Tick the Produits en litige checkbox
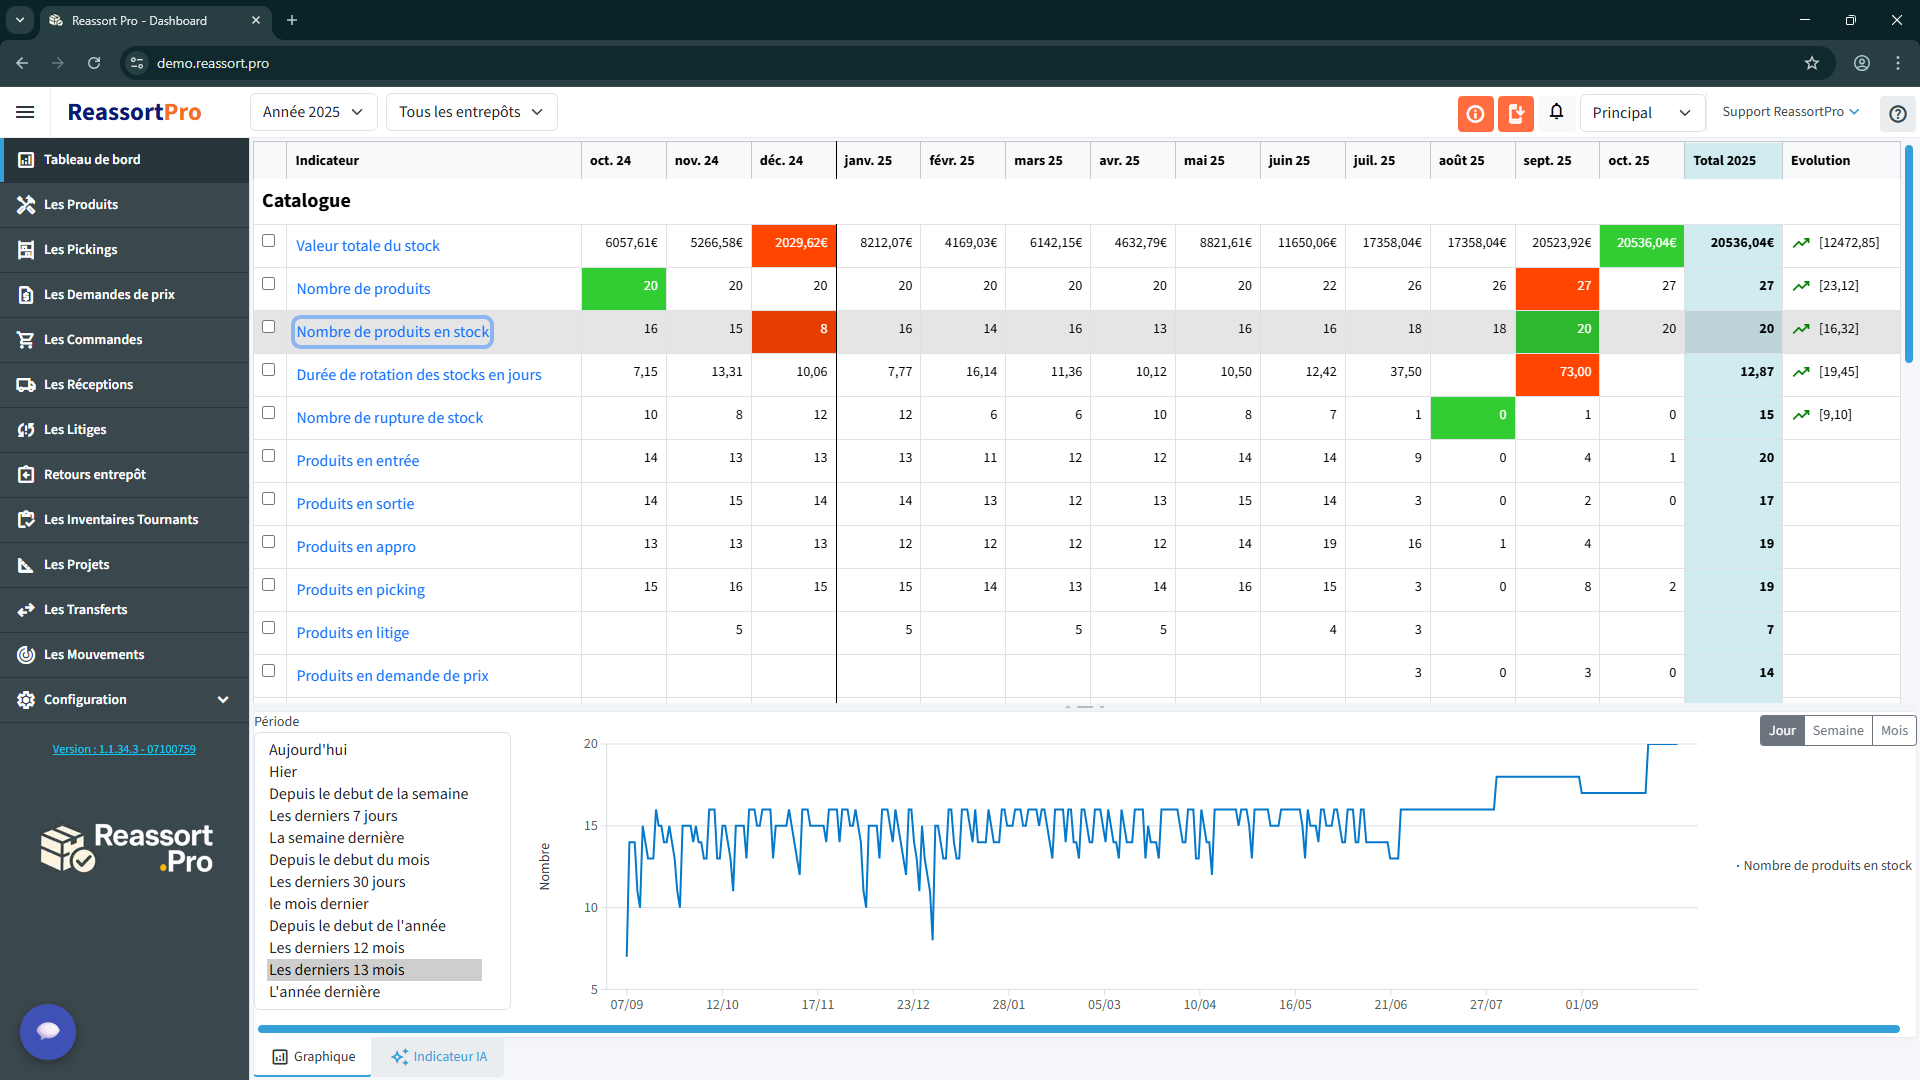Image resolution: width=1920 pixels, height=1080 pixels. point(268,627)
